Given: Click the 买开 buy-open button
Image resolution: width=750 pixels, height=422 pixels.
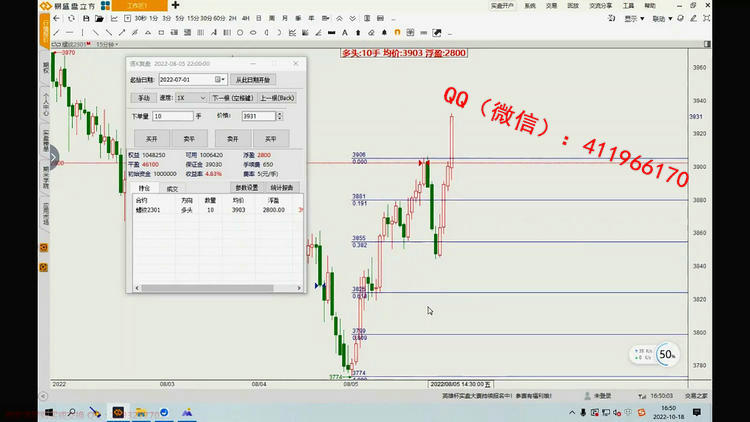Looking at the screenshot, I should (151, 138).
